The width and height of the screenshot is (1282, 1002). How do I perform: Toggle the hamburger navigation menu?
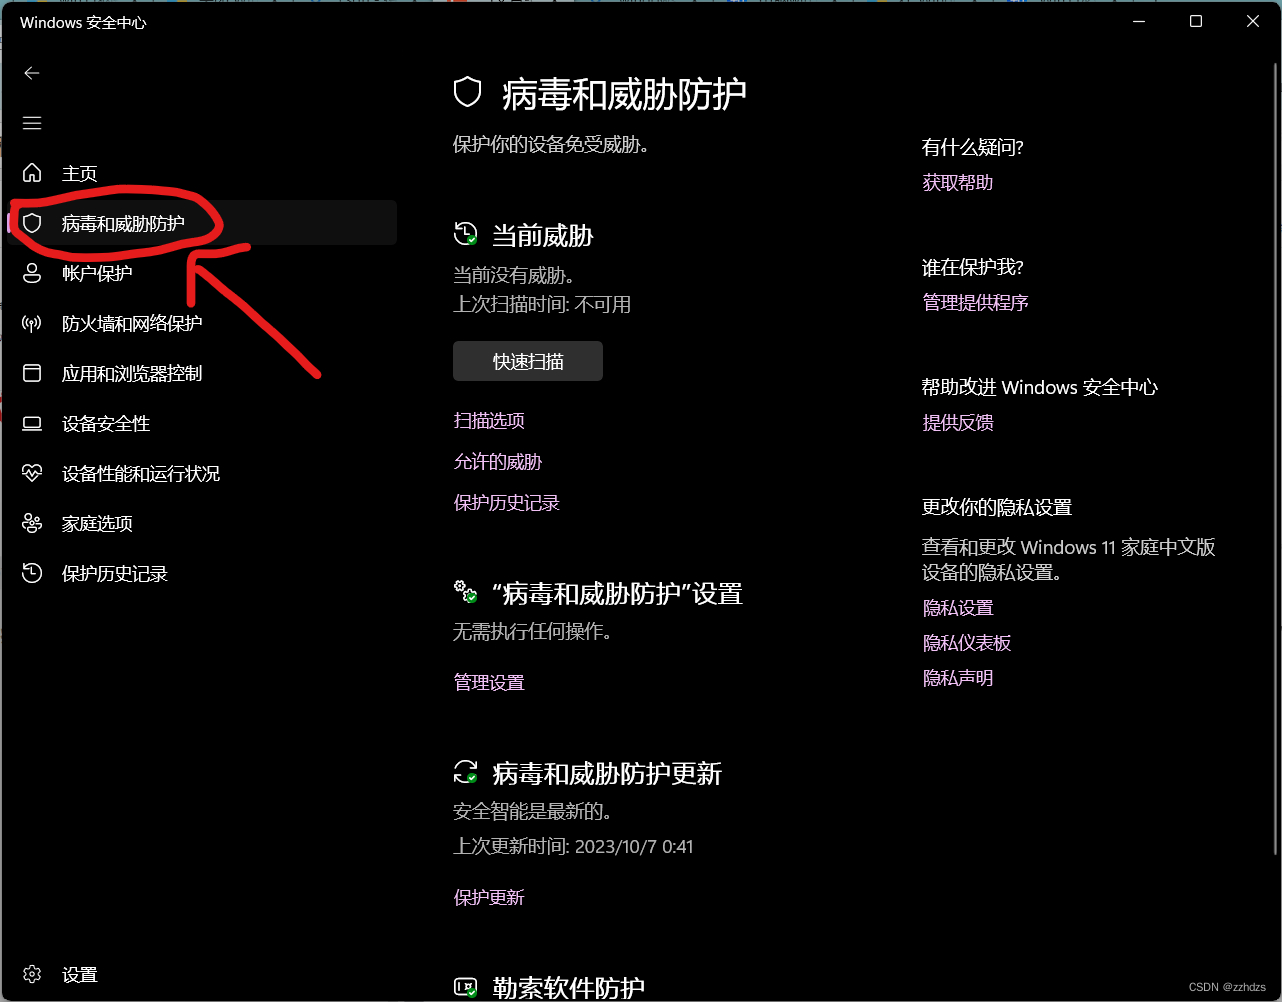click(32, 123)
